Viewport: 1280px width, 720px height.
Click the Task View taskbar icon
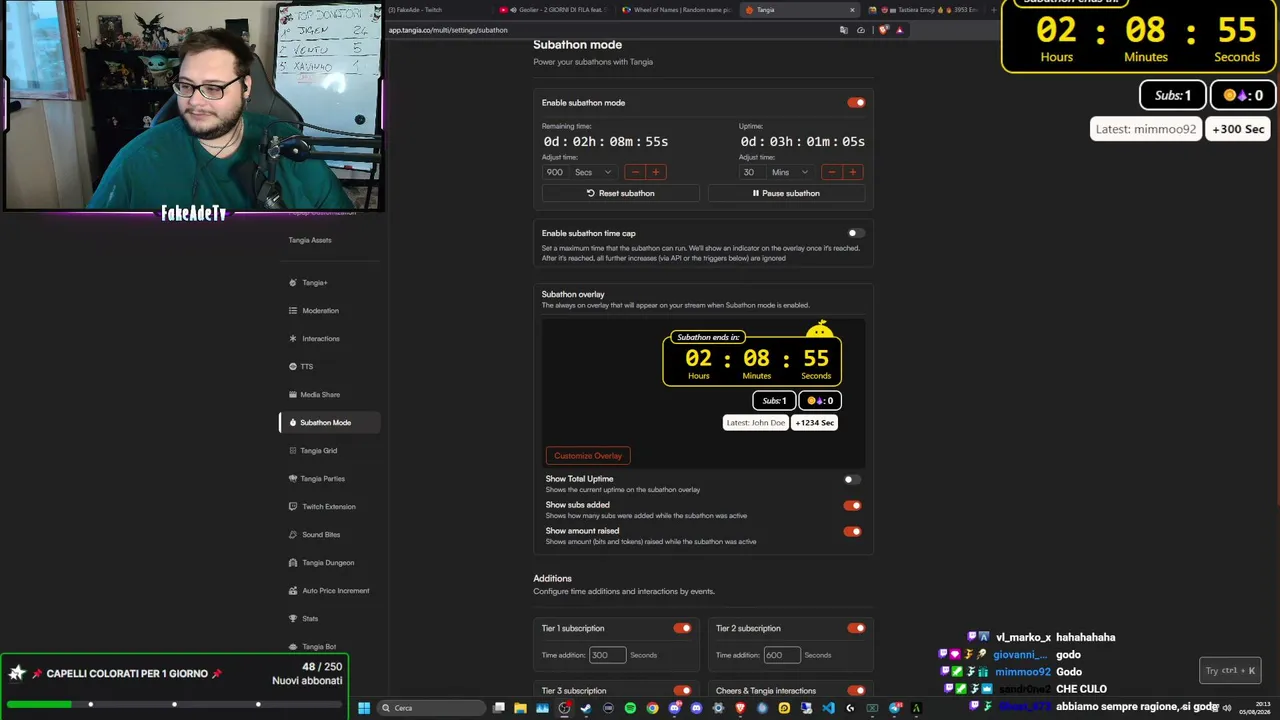498,708
